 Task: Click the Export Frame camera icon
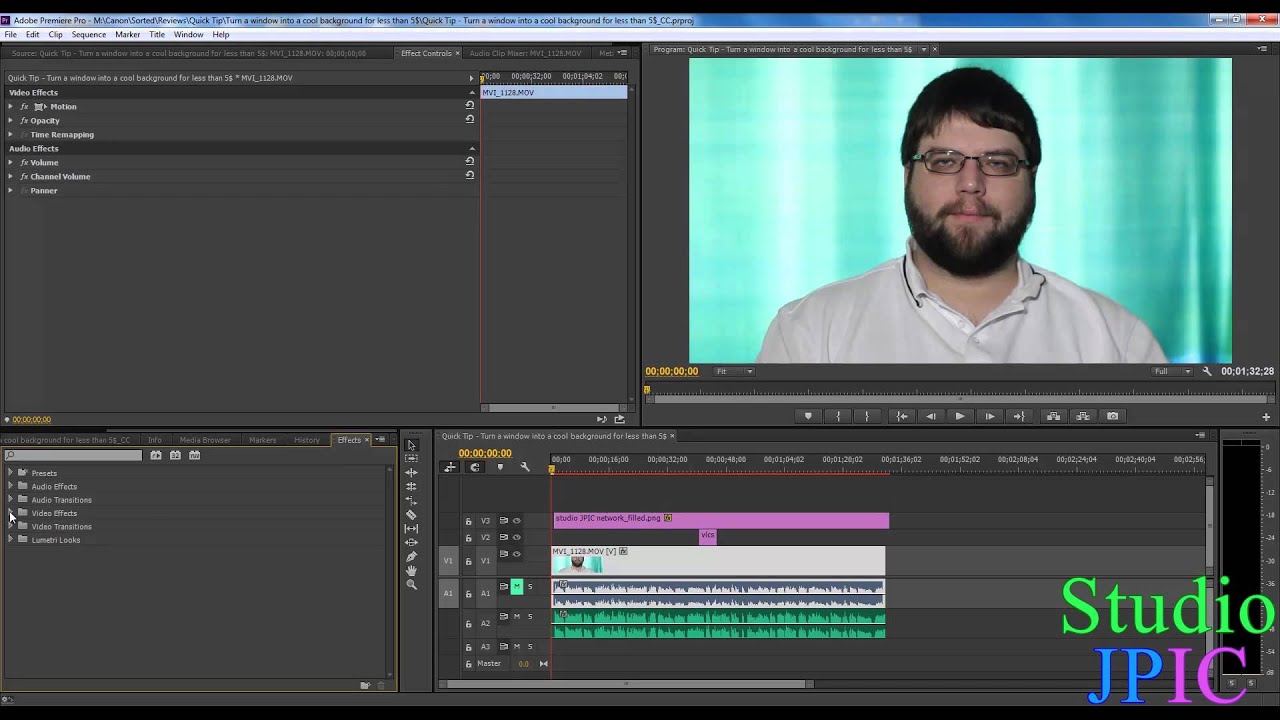(x=1112, y=416)
